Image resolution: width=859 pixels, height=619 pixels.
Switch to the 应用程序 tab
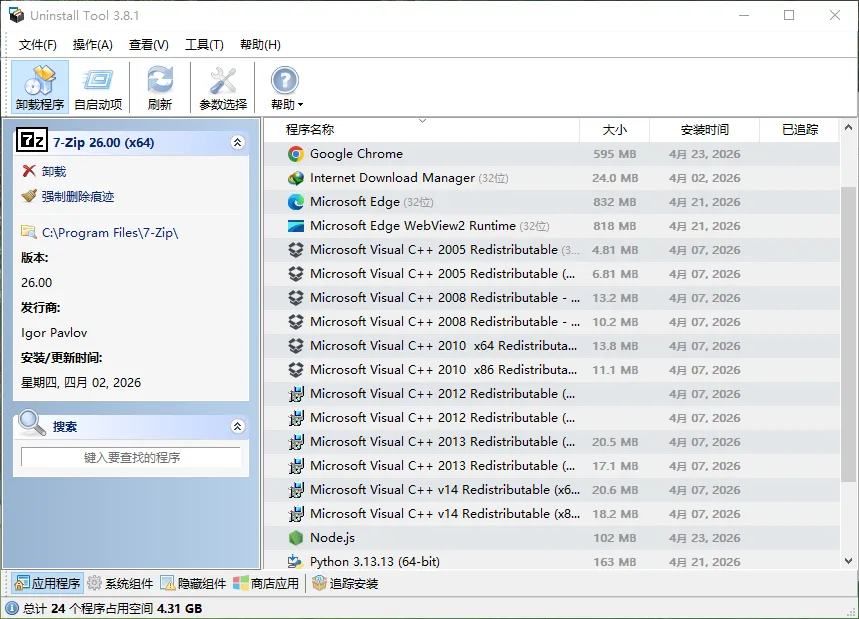coord(47,583)
